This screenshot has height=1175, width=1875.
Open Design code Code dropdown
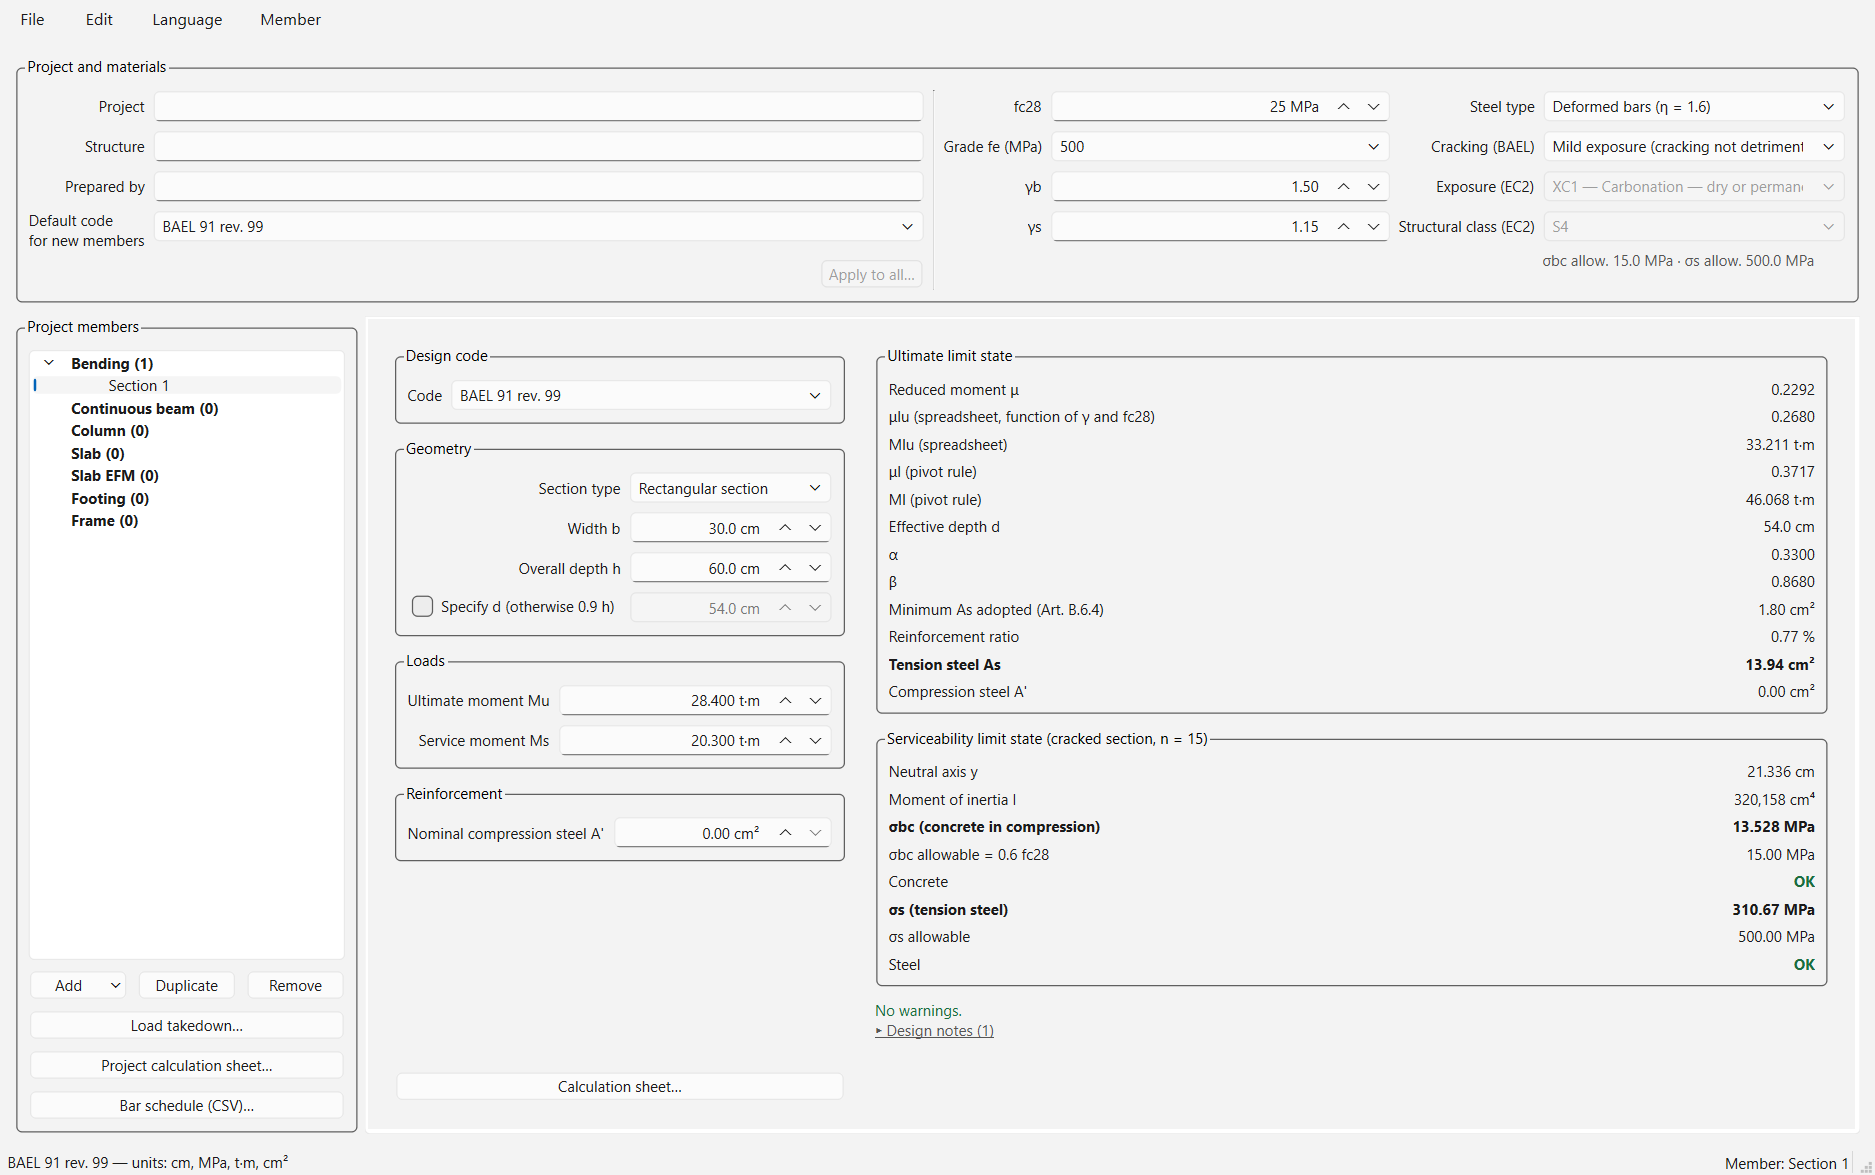point(641,396)
